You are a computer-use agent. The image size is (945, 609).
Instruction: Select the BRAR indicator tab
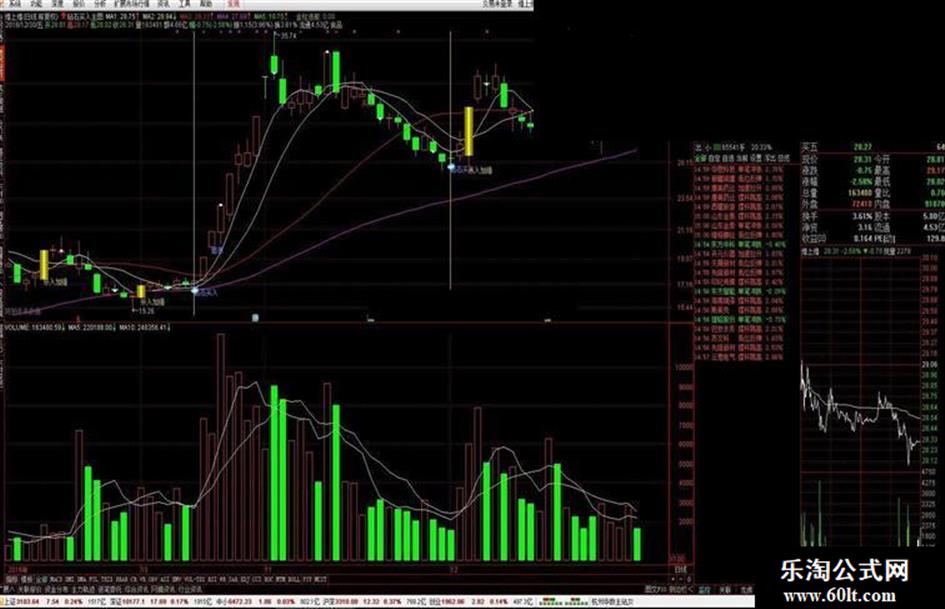pos(121,579)
